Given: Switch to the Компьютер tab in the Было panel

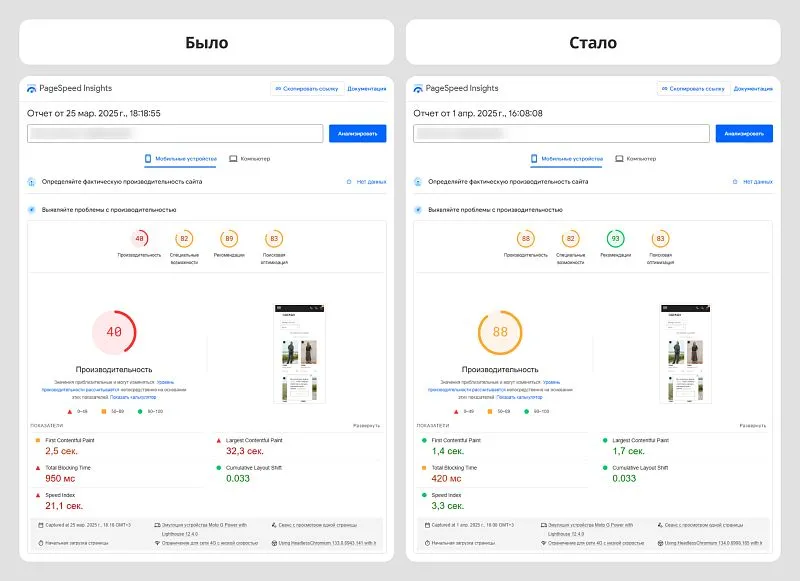Looking at the screenshot, I should pos(249,159).
